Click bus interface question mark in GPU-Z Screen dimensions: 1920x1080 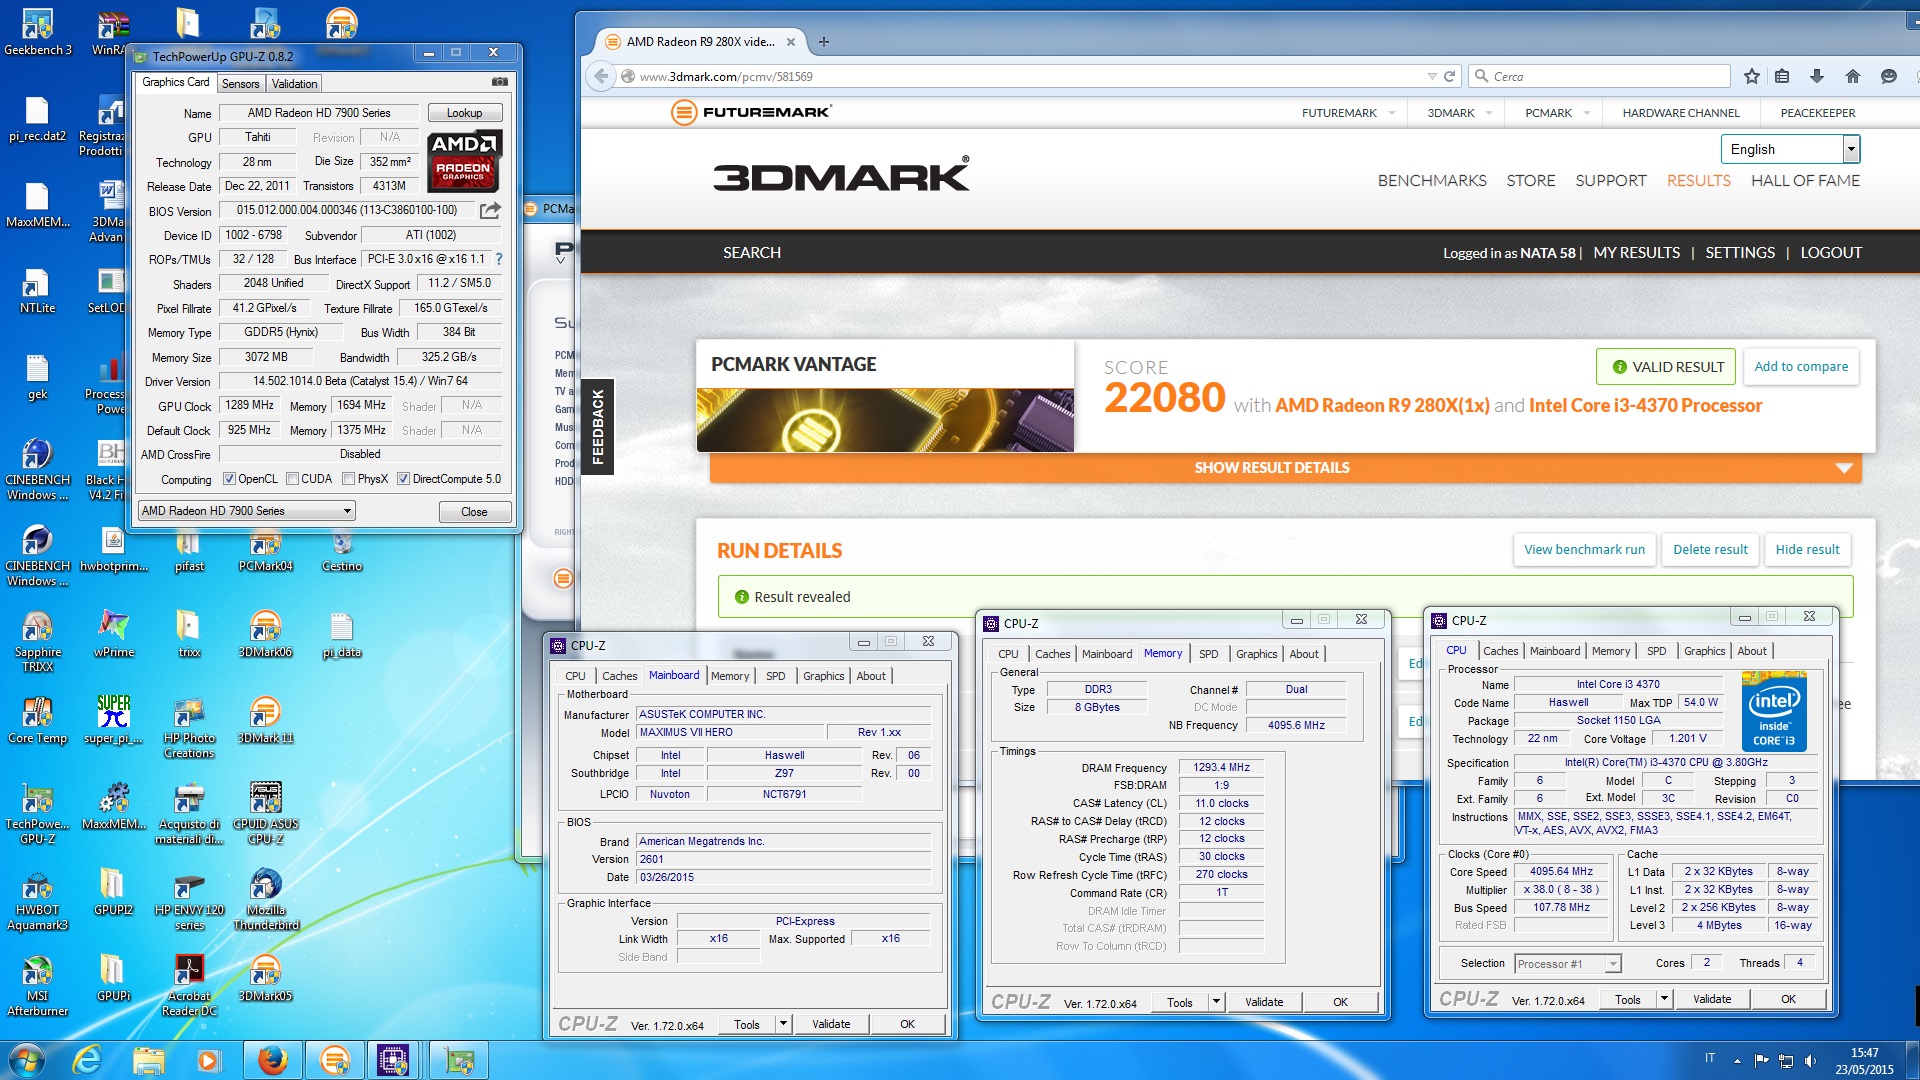coord(498,259)
